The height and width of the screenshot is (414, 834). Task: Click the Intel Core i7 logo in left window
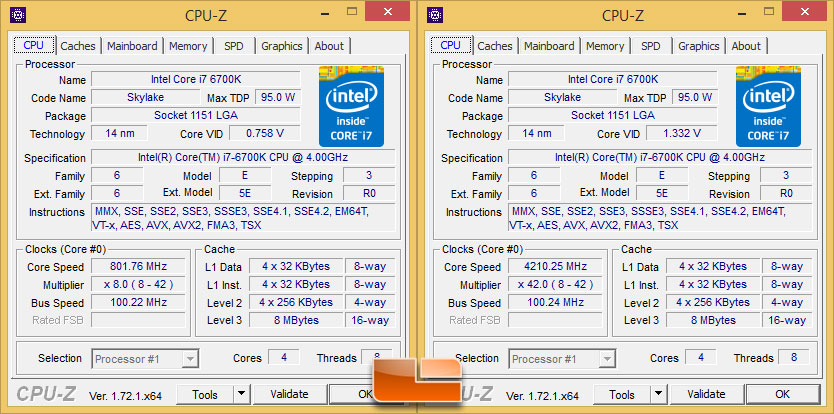[x=351, y=106]
